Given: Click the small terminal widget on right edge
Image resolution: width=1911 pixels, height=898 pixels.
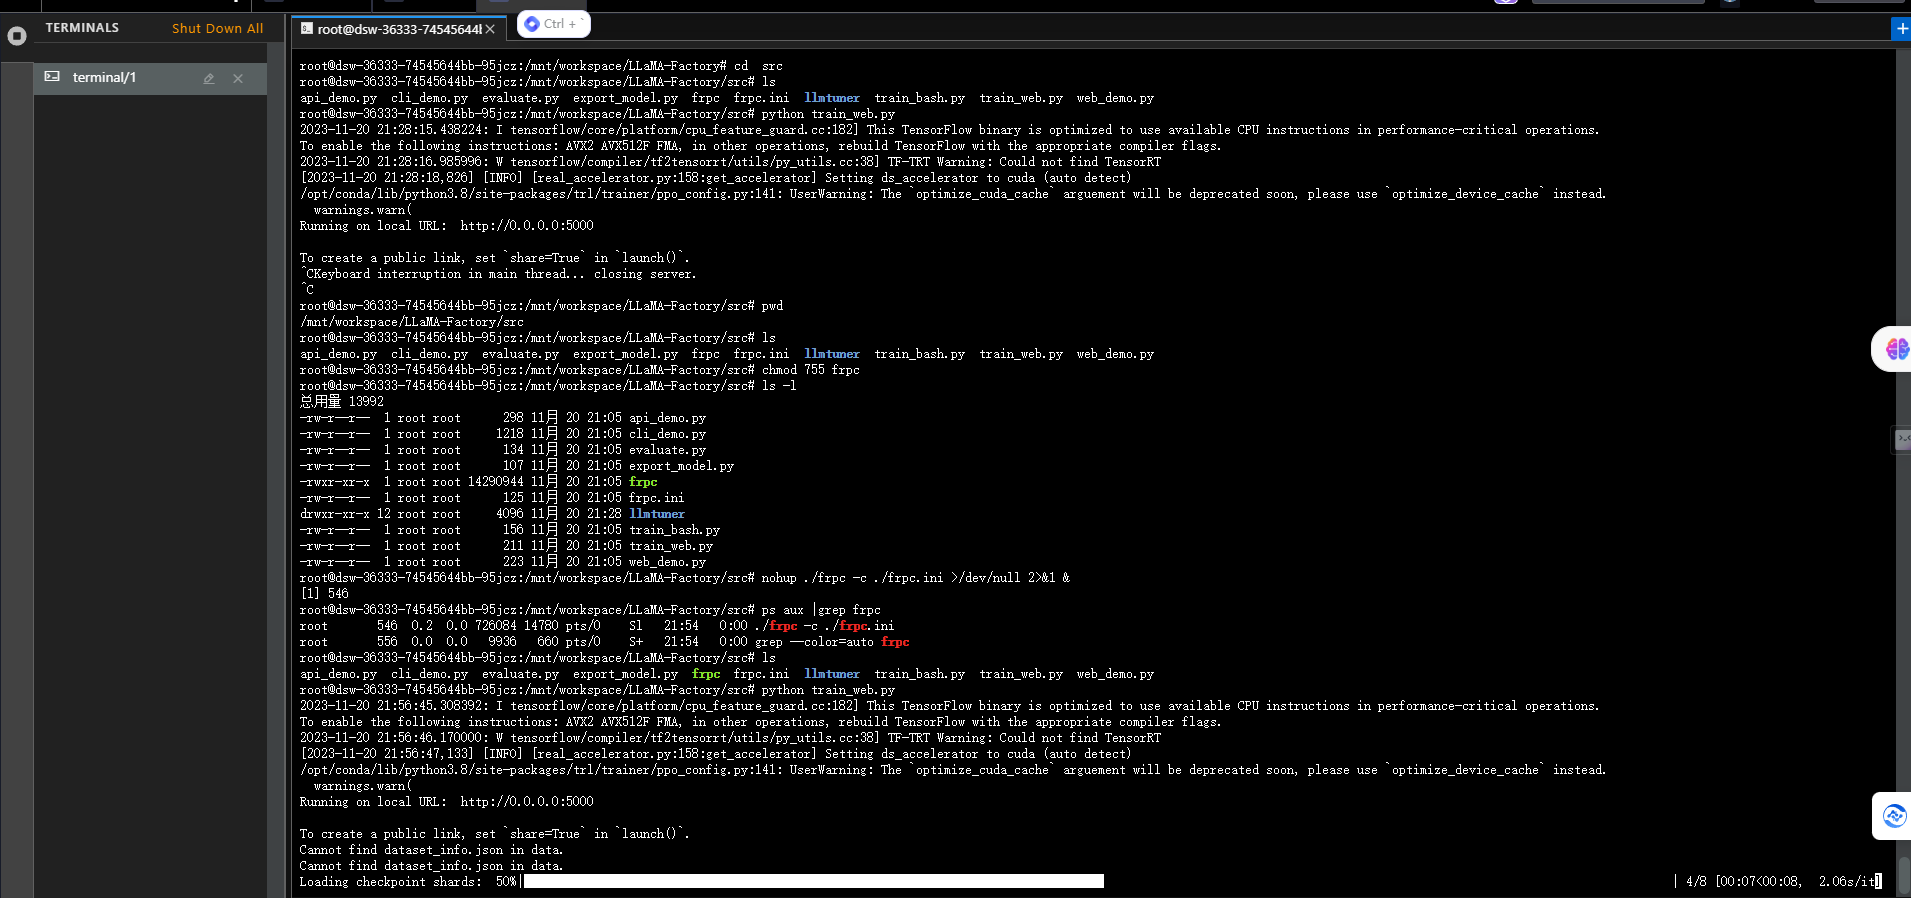Looking at the screenshot, I should pos(1902,439).
